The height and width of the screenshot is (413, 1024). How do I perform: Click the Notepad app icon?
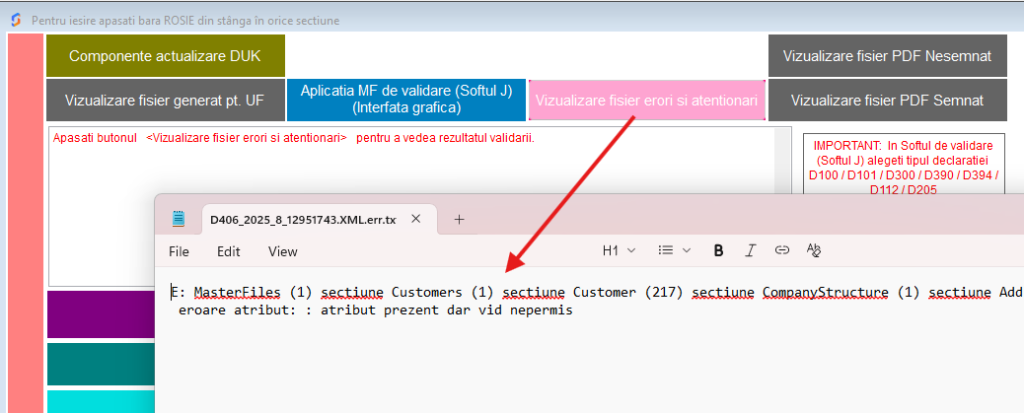coord(178,219)
